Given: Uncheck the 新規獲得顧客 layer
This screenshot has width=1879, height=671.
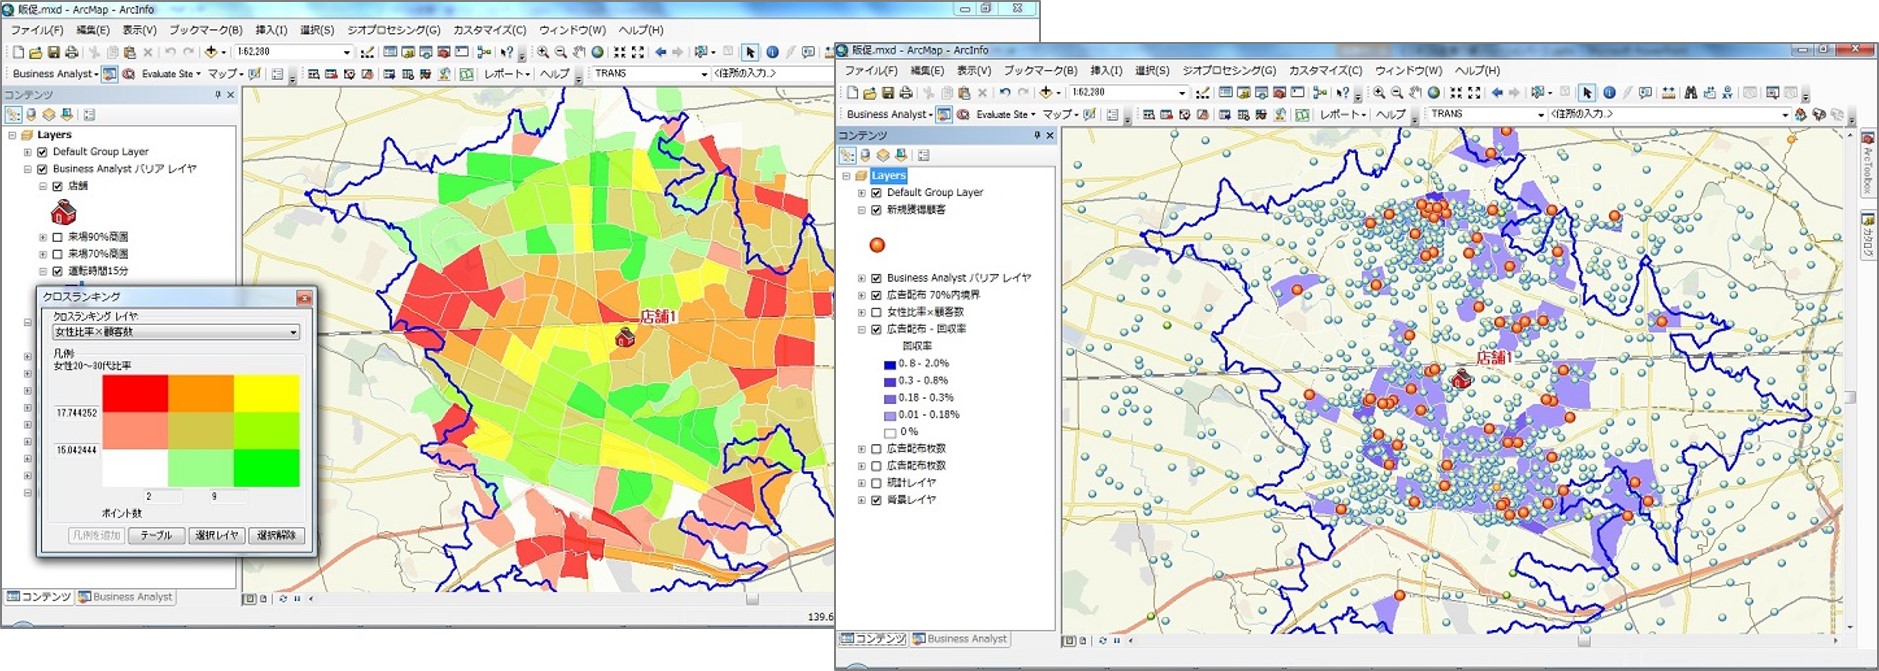Looking at the screenshot, I should [x=876, y=210].
